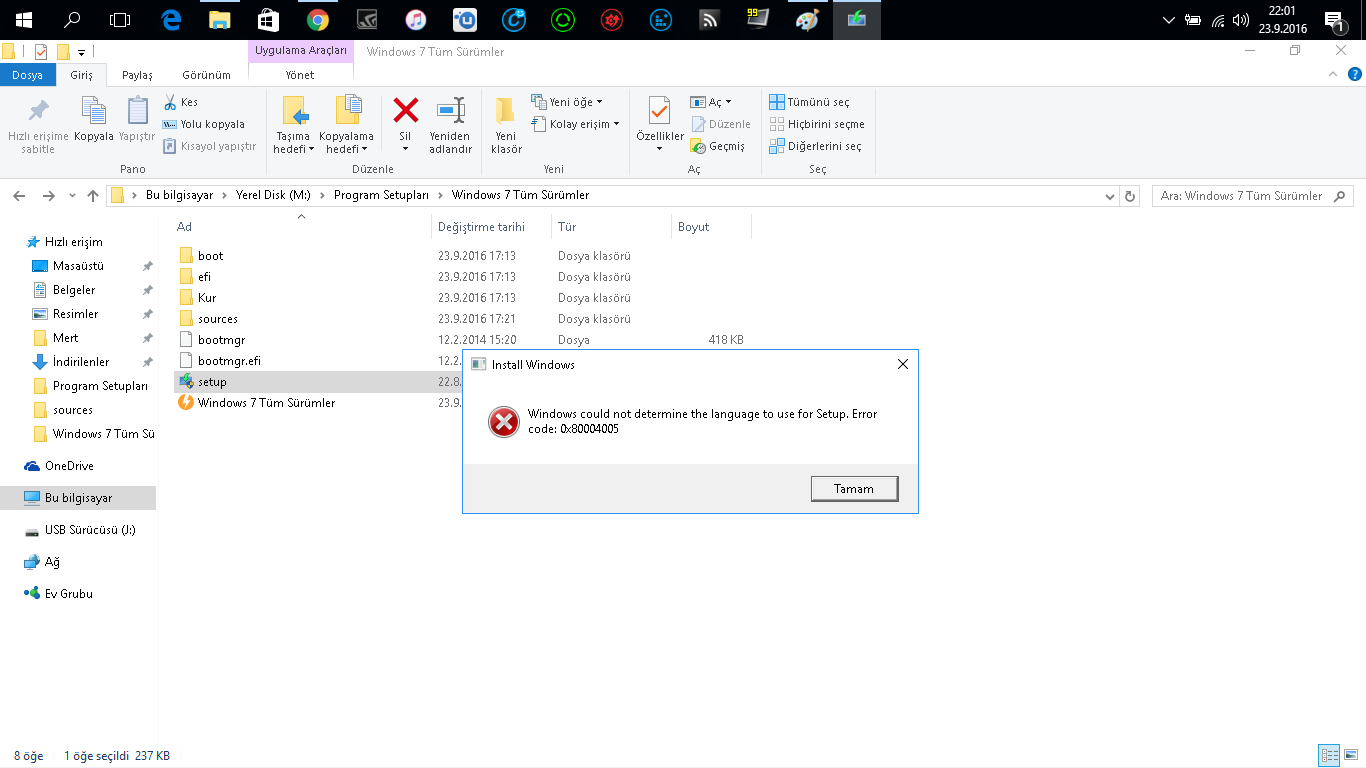Click Kısayol yapıştır option

pos(210,146)
